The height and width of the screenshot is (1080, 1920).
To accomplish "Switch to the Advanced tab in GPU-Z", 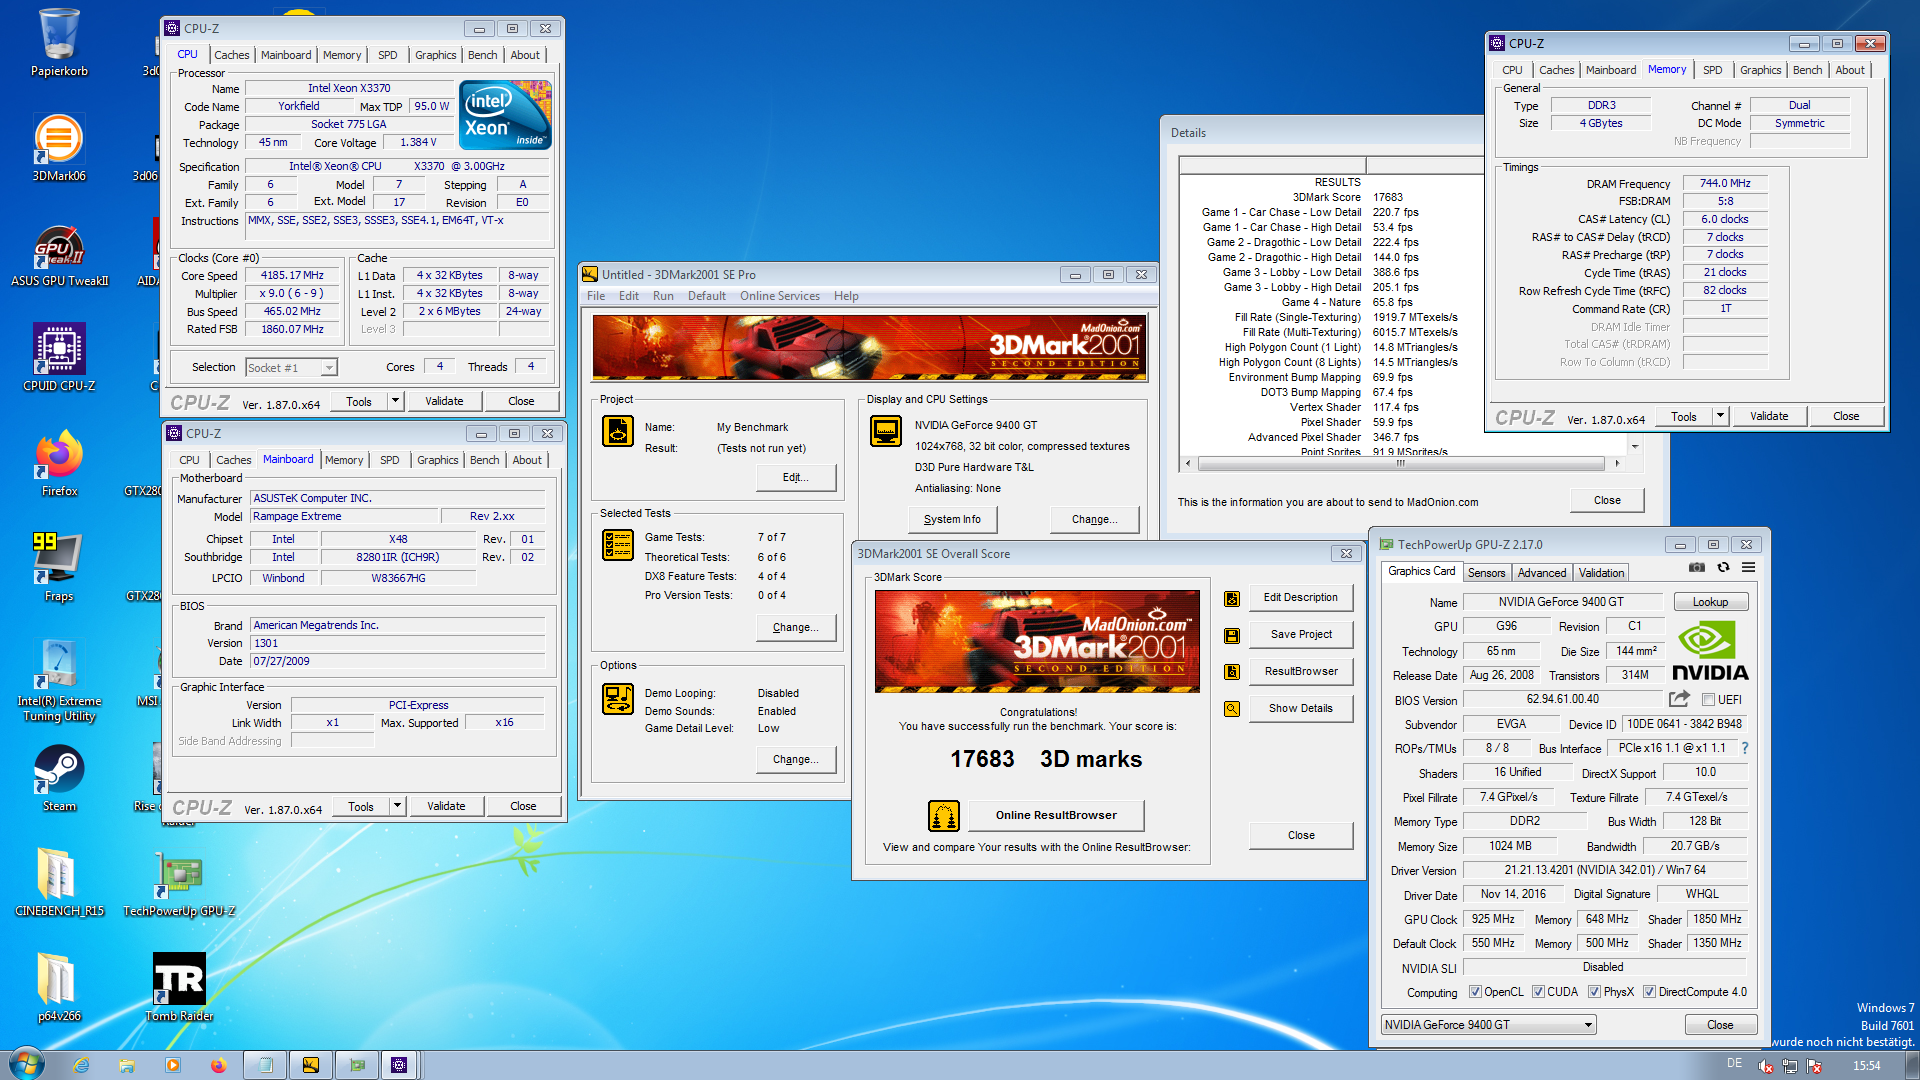I will click(x=1541, y=573).
